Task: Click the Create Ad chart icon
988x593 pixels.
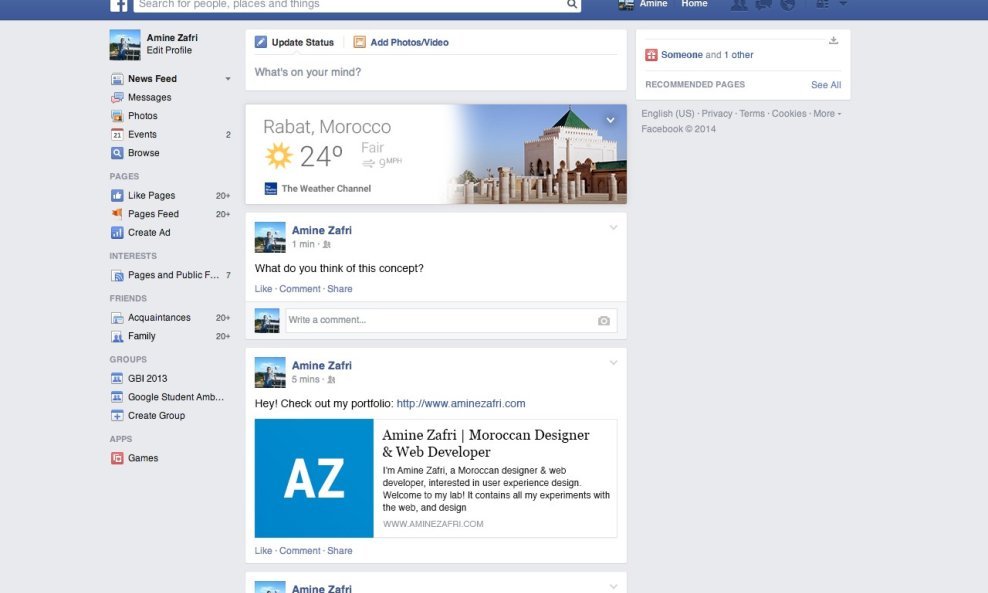Action: [x=117, y=233]
